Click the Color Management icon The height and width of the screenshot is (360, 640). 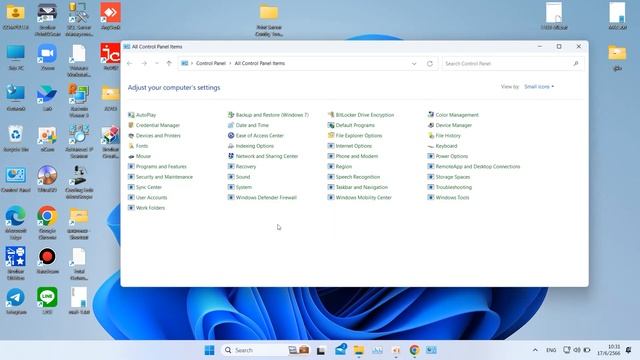tap(431, 115)
